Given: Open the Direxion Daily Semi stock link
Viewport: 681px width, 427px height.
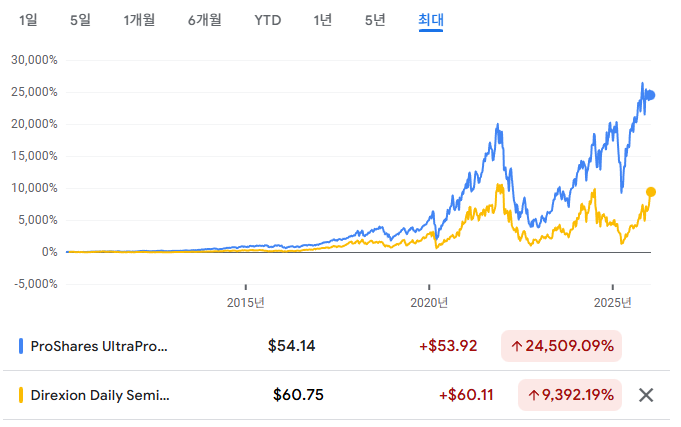Looking at the screenshot, I should (102, 394).
